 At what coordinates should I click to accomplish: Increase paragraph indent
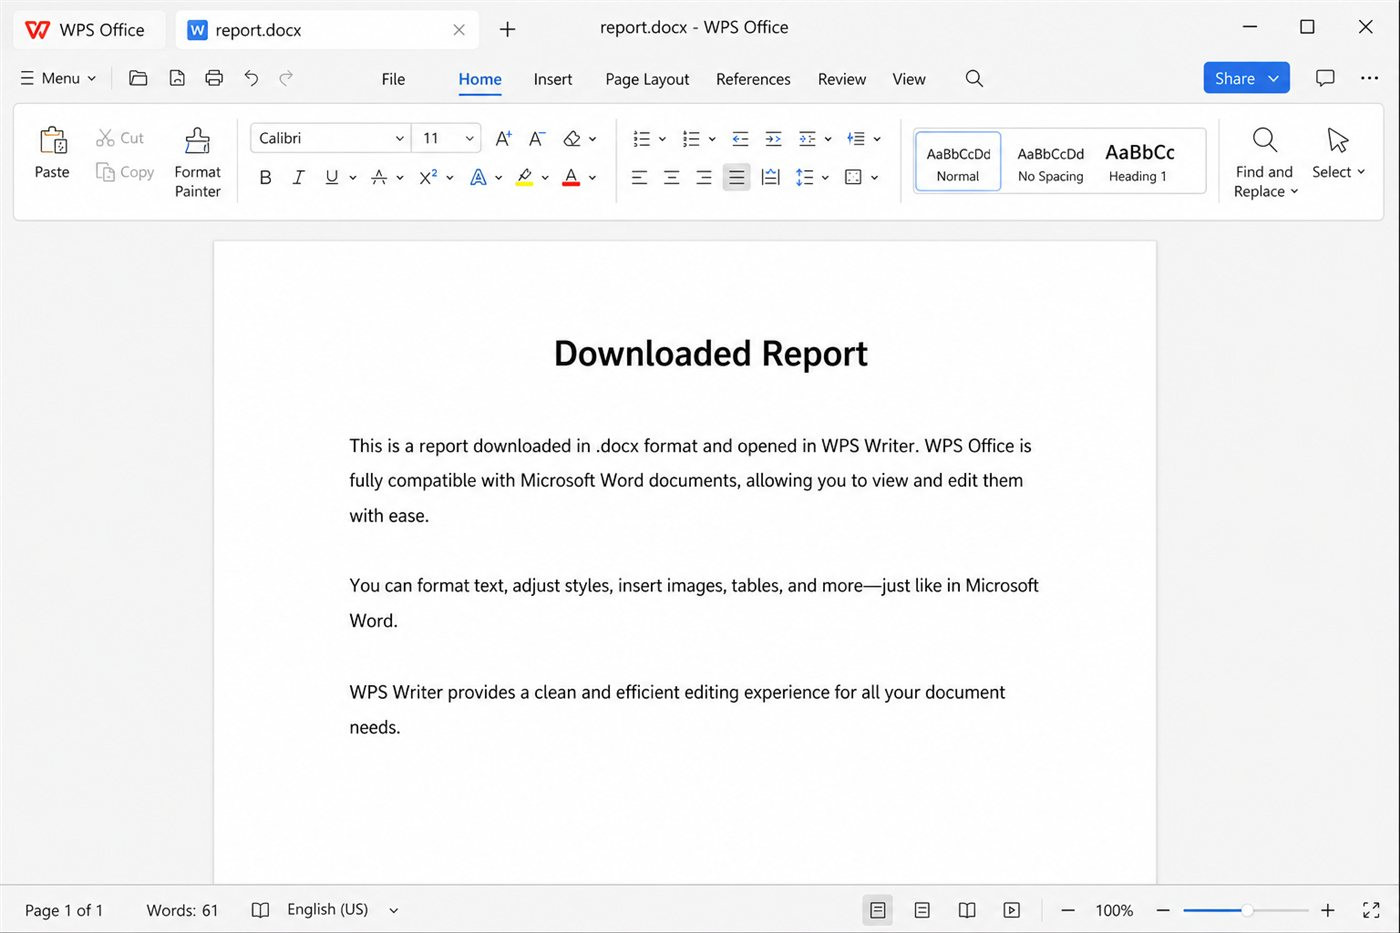tap(773, 138)
